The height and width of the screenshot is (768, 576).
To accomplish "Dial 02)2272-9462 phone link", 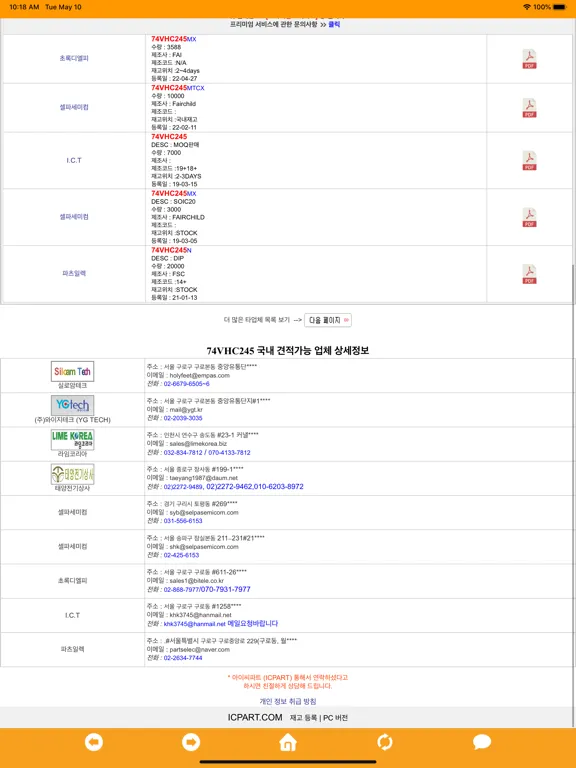I will (x=229, y=486).
